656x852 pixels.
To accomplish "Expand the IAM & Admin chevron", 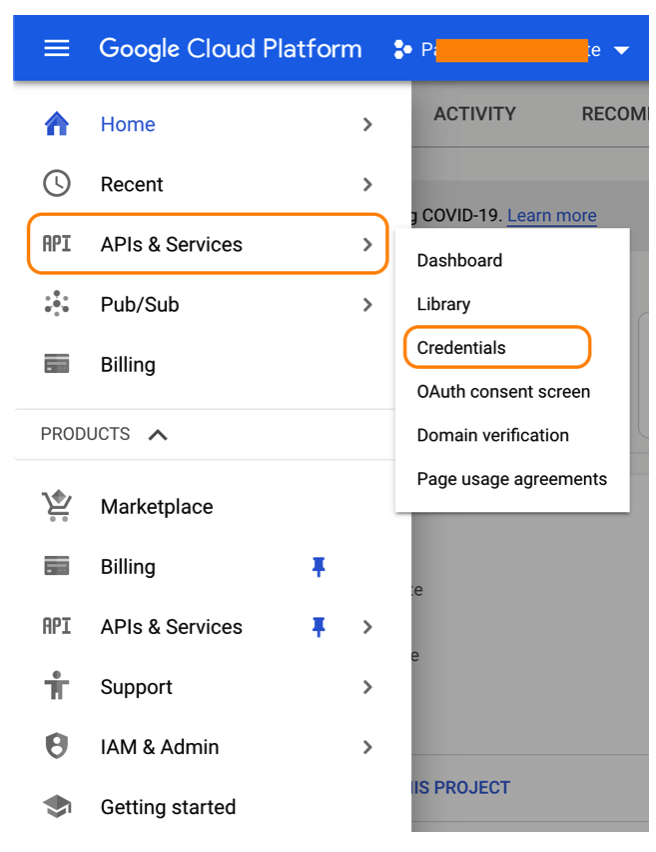I will 368,747.
